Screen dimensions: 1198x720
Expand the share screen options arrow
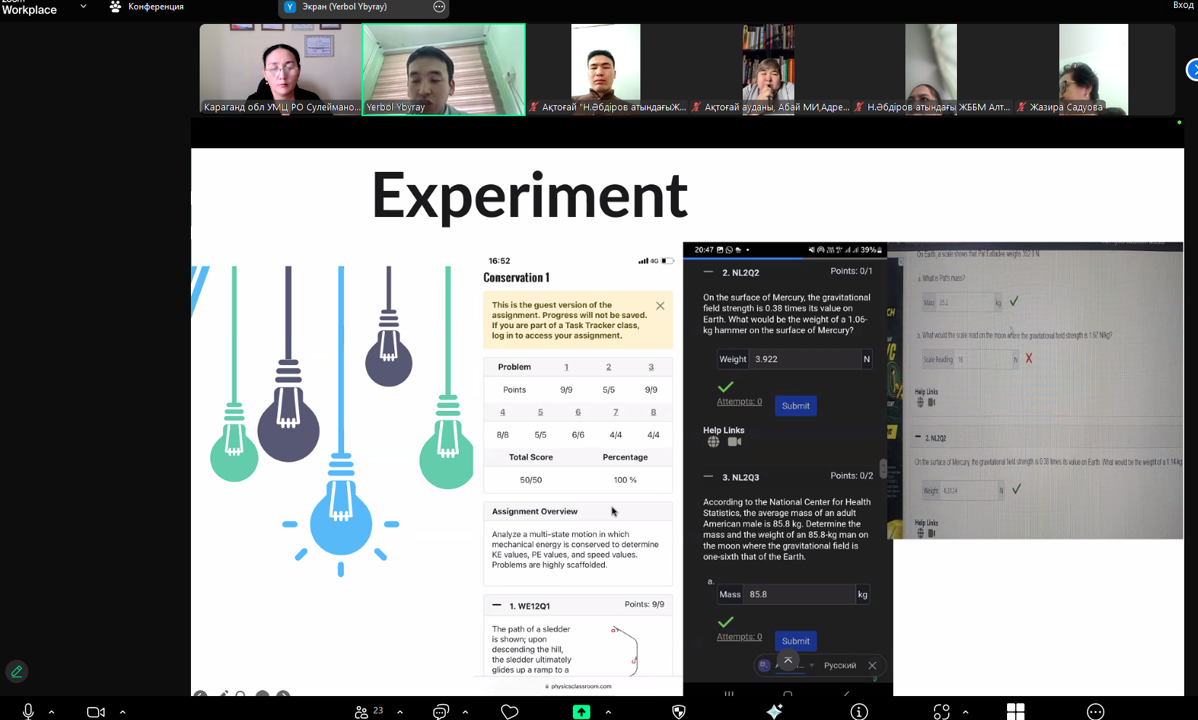click(608, 712)
